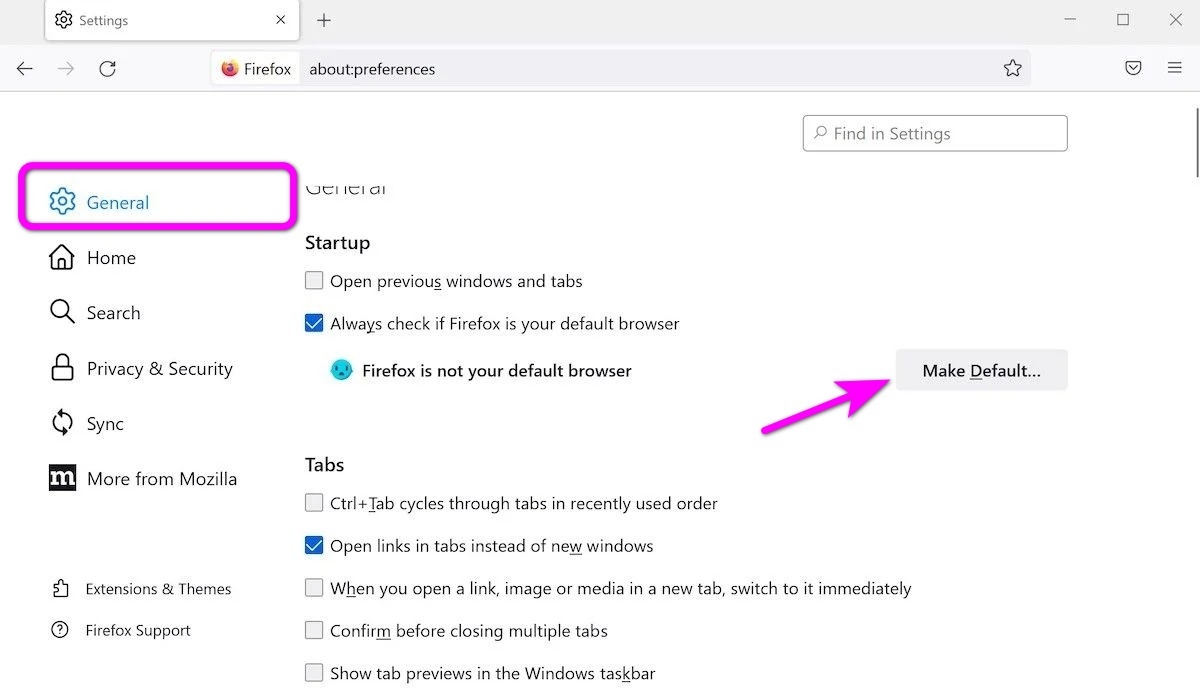Open the Home settings section
Screen dimensions: 1200x688
point(110,257)
